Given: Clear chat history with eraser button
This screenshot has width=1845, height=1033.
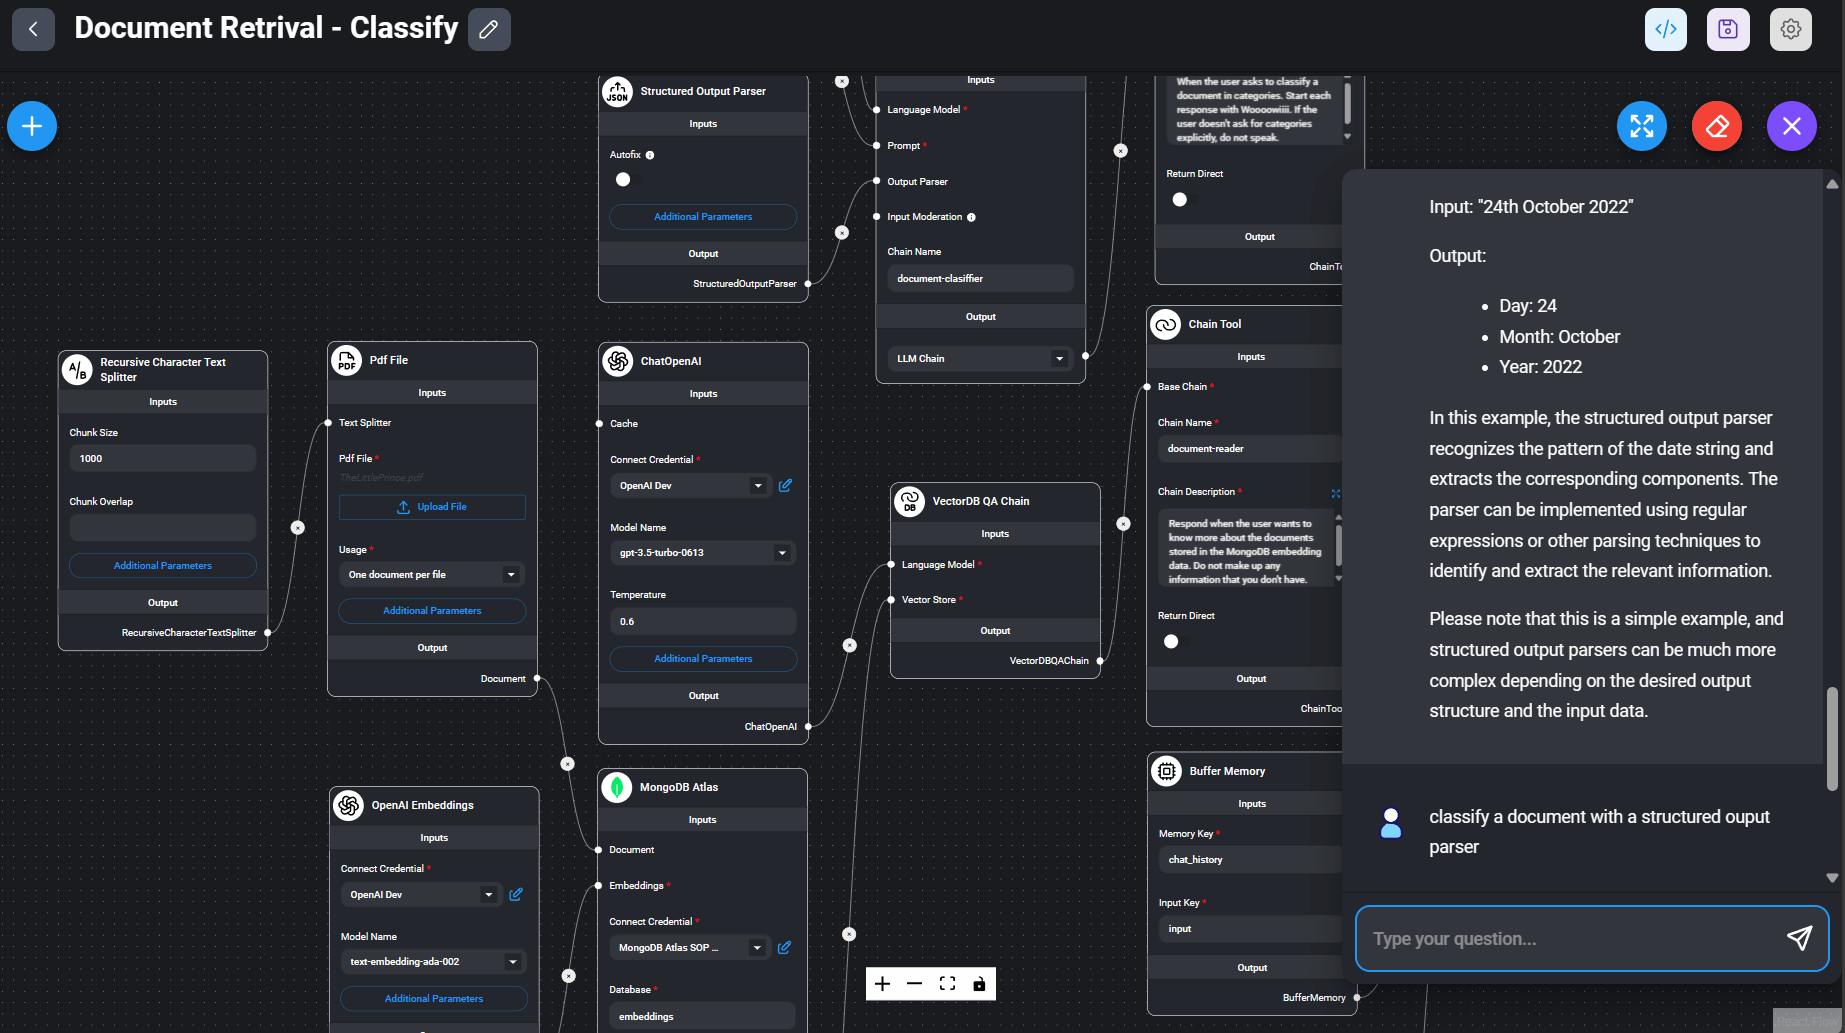Looking at the screenshot, I should click(1716, 126).
